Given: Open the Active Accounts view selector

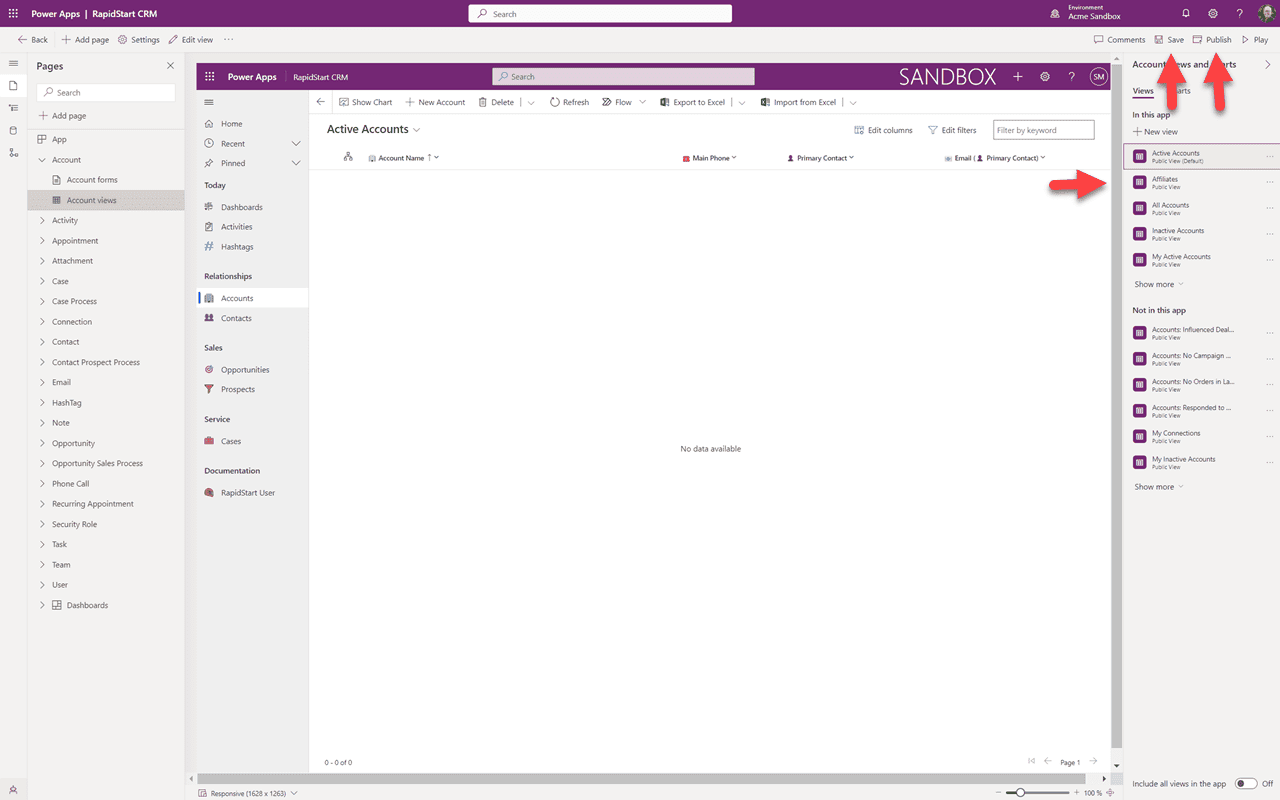Looking at the screenshot, I should [416, 129].
